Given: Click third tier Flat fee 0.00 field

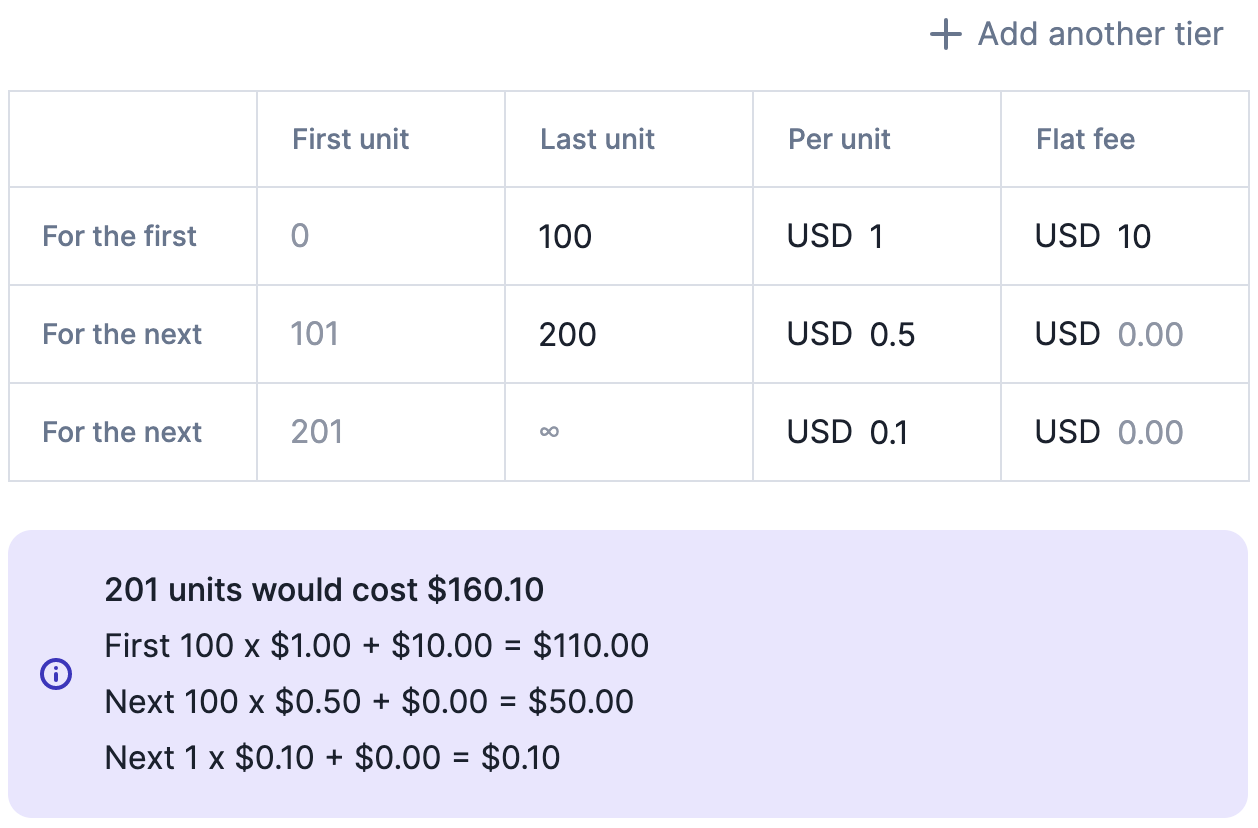Looking at the screenshot, I should coord(1125,432).
